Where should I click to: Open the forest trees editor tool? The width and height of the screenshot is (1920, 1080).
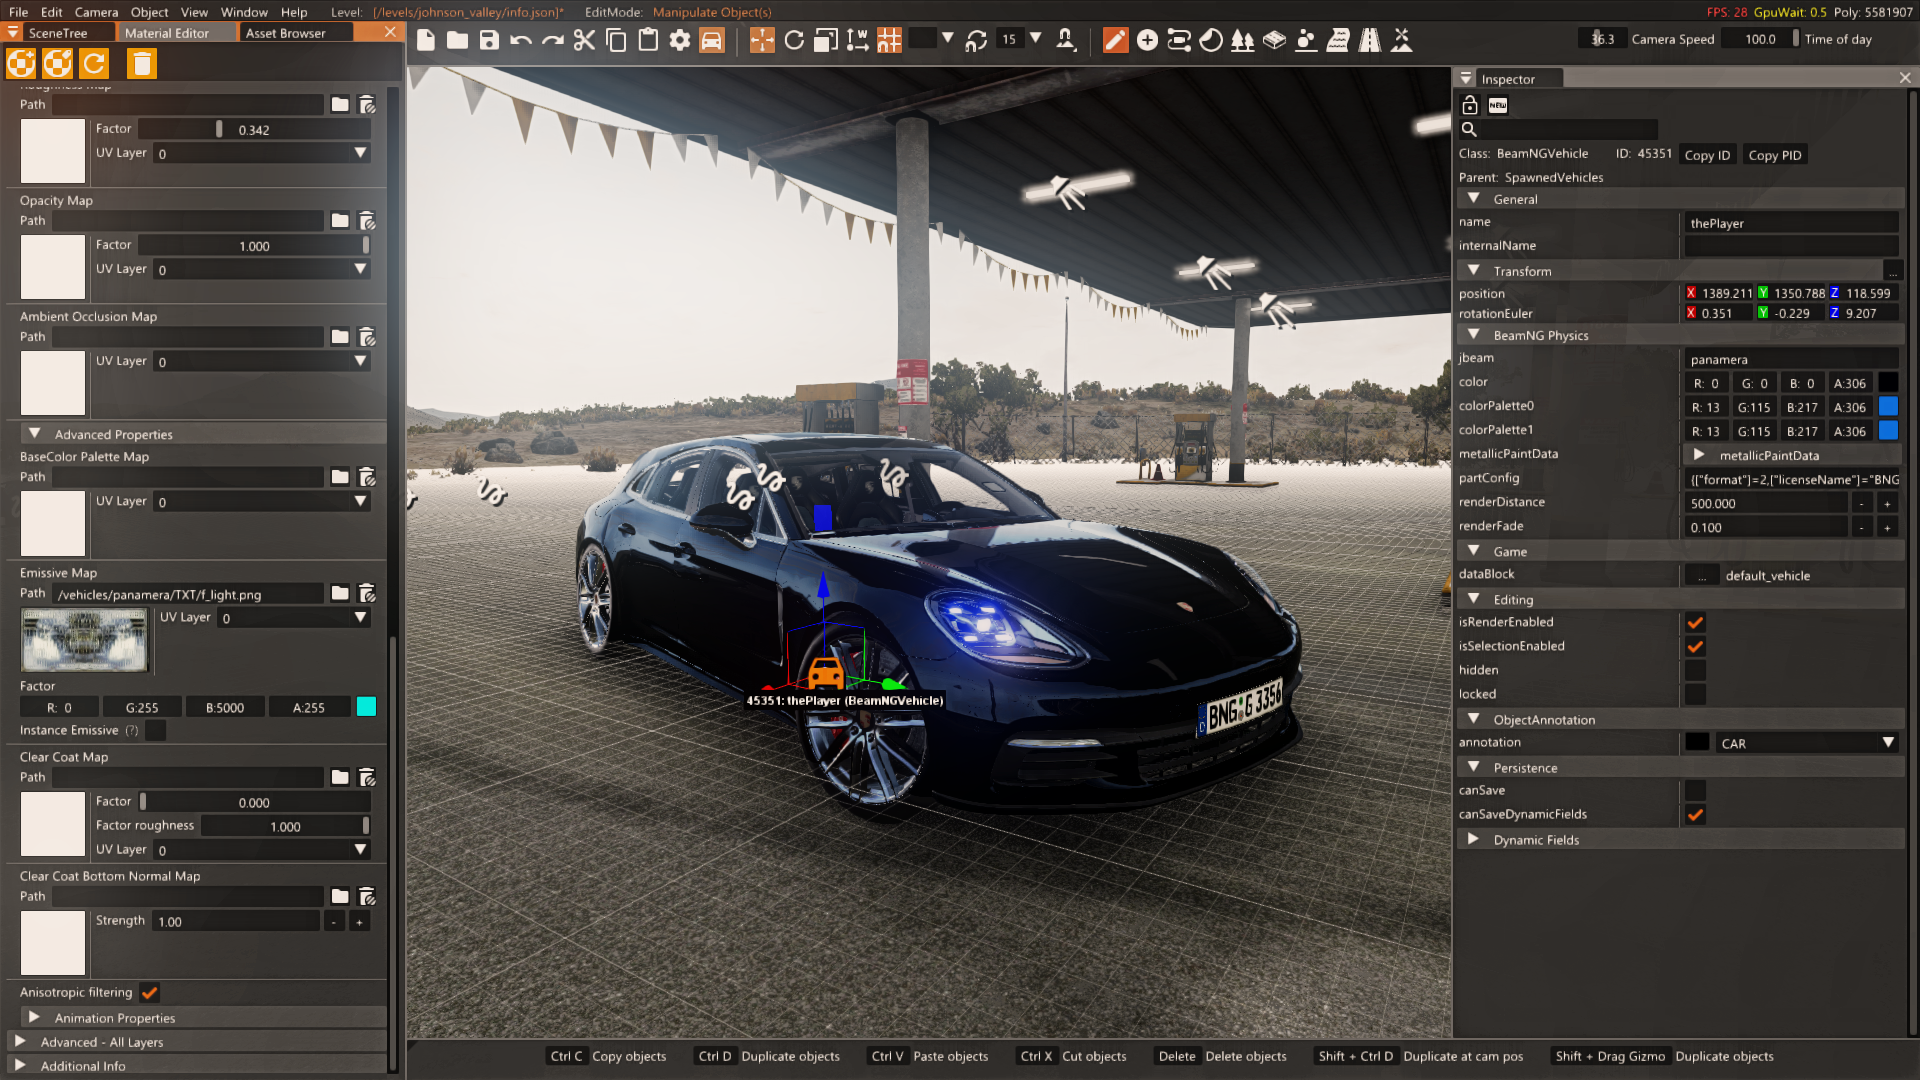tap(1242, 40)
